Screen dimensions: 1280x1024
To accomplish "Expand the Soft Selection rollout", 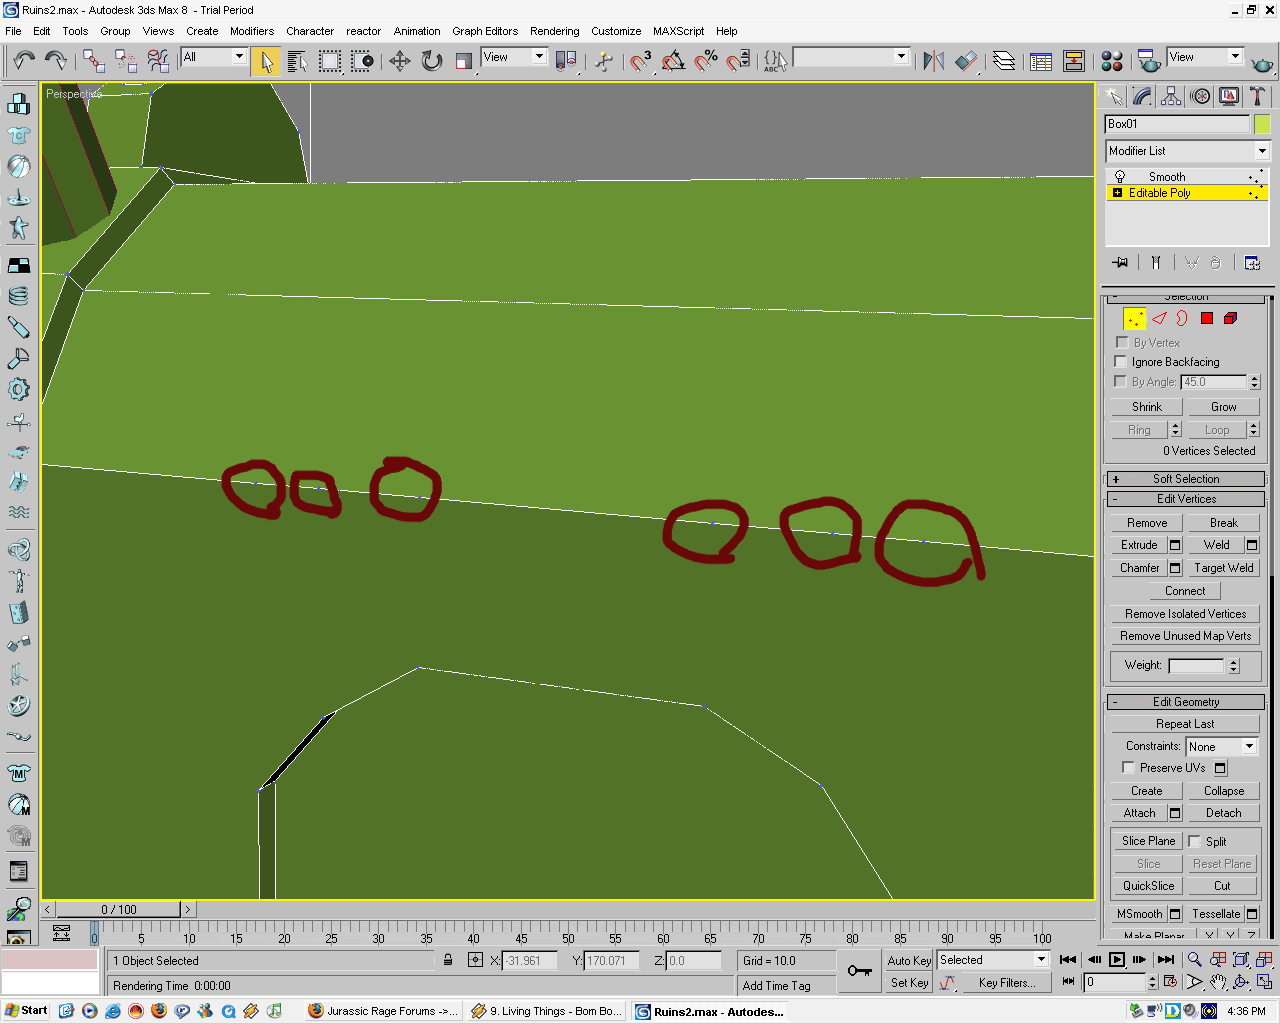I will (x=1186, y=479).
